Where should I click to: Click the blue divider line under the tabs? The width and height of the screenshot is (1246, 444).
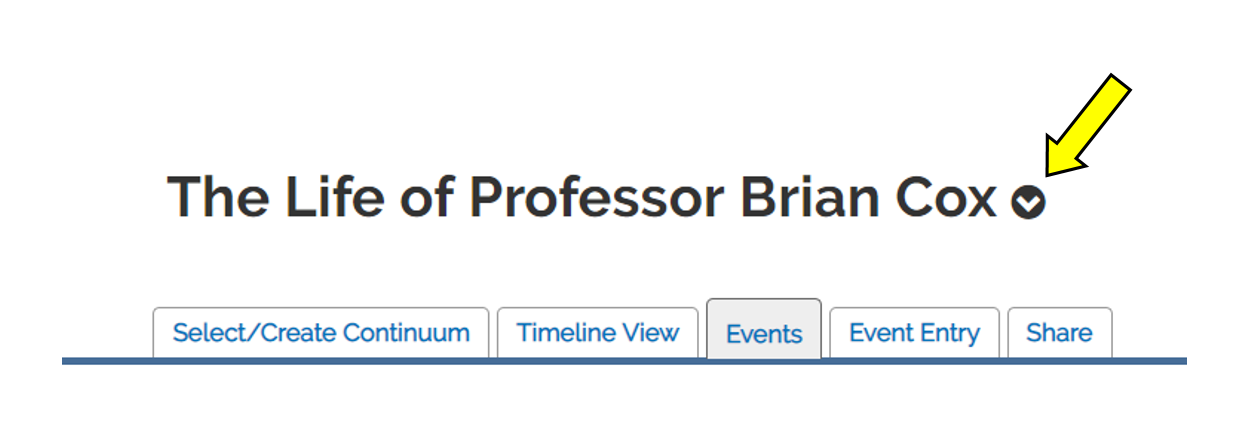[x=624, y=361]
